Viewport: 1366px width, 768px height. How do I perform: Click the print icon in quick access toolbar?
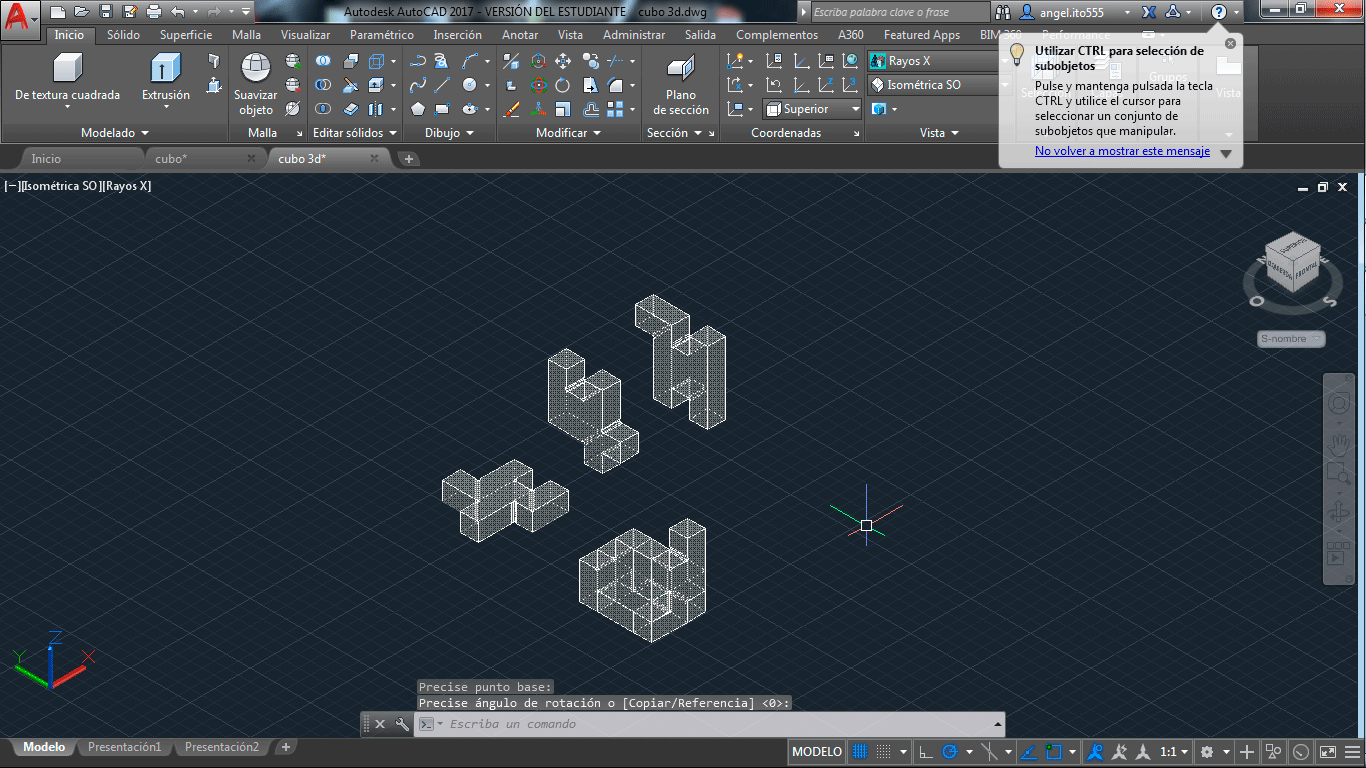click(153, 12)
